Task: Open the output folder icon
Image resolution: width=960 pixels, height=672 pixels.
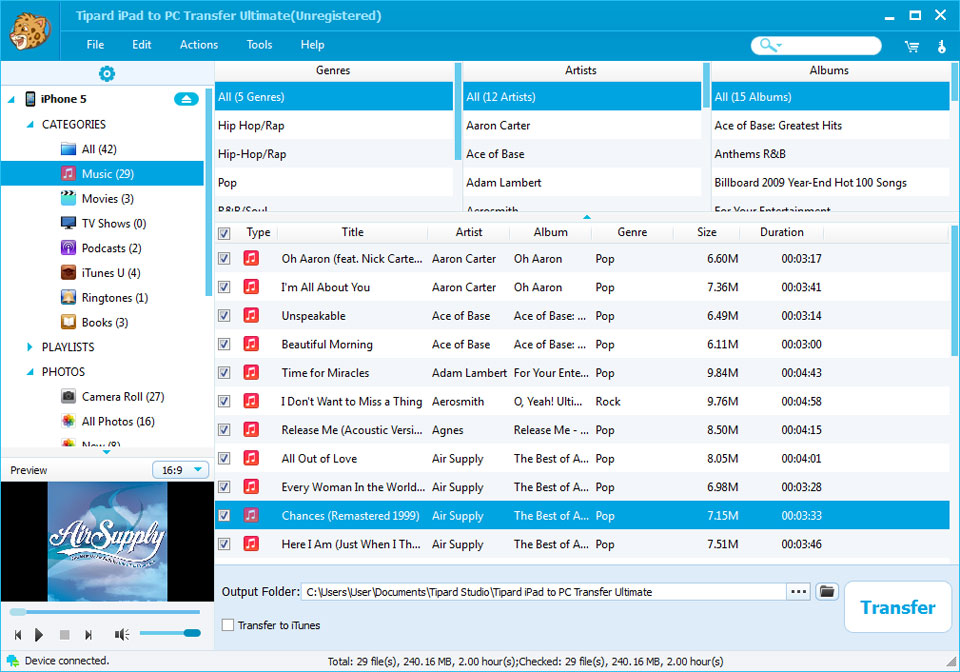Action: pos(827,591)
